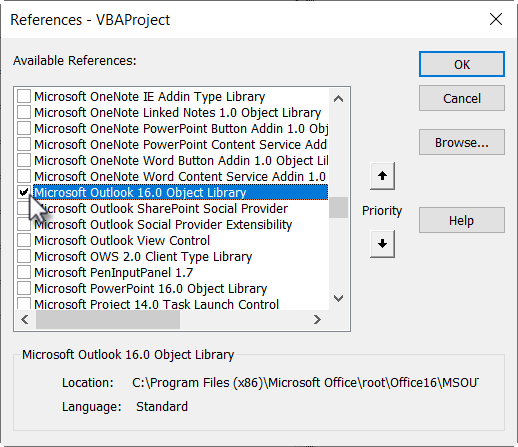Screen dimensions: 518x447
Task: Enable Microsoft OneNote PowerPoint Content Service checkbox
Action: [24, 144]
